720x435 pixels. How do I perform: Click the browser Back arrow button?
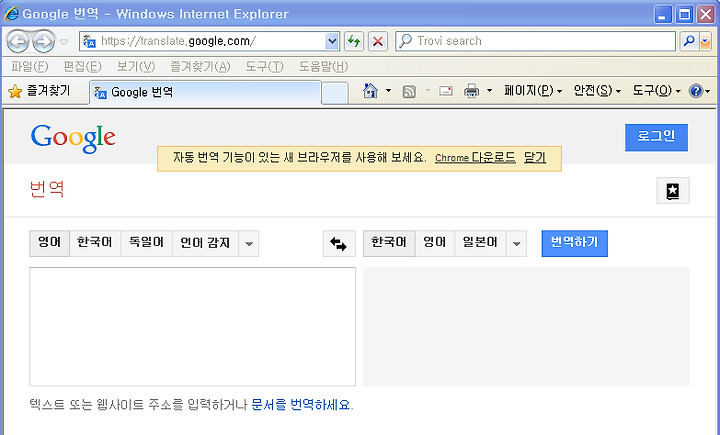(x=18, y=42)
